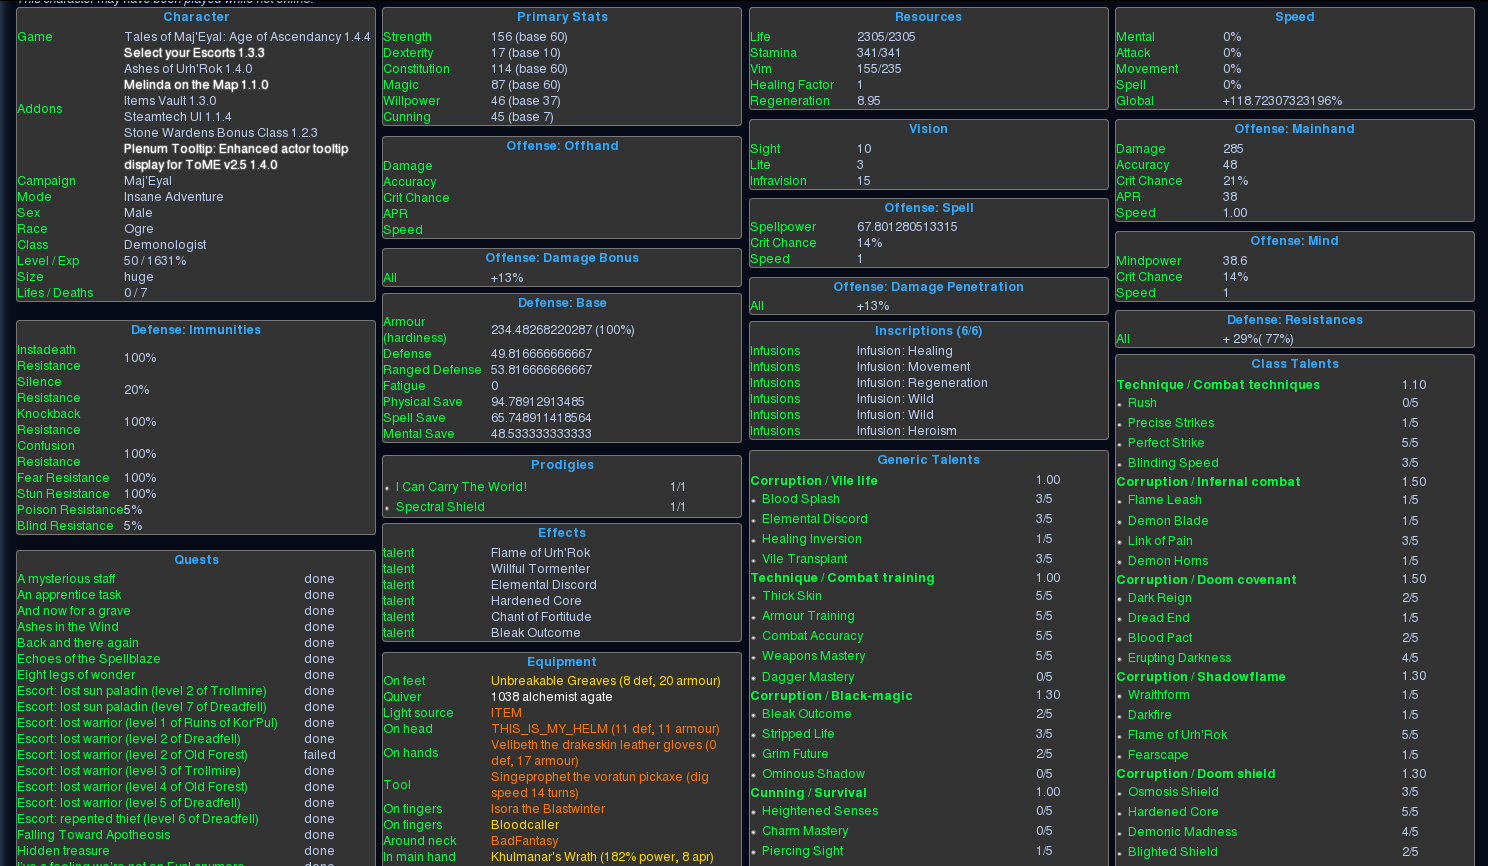Click the 'Falling Toward Apotheosis' quest
Screen dimensions: 1488x866
(94, 835)
